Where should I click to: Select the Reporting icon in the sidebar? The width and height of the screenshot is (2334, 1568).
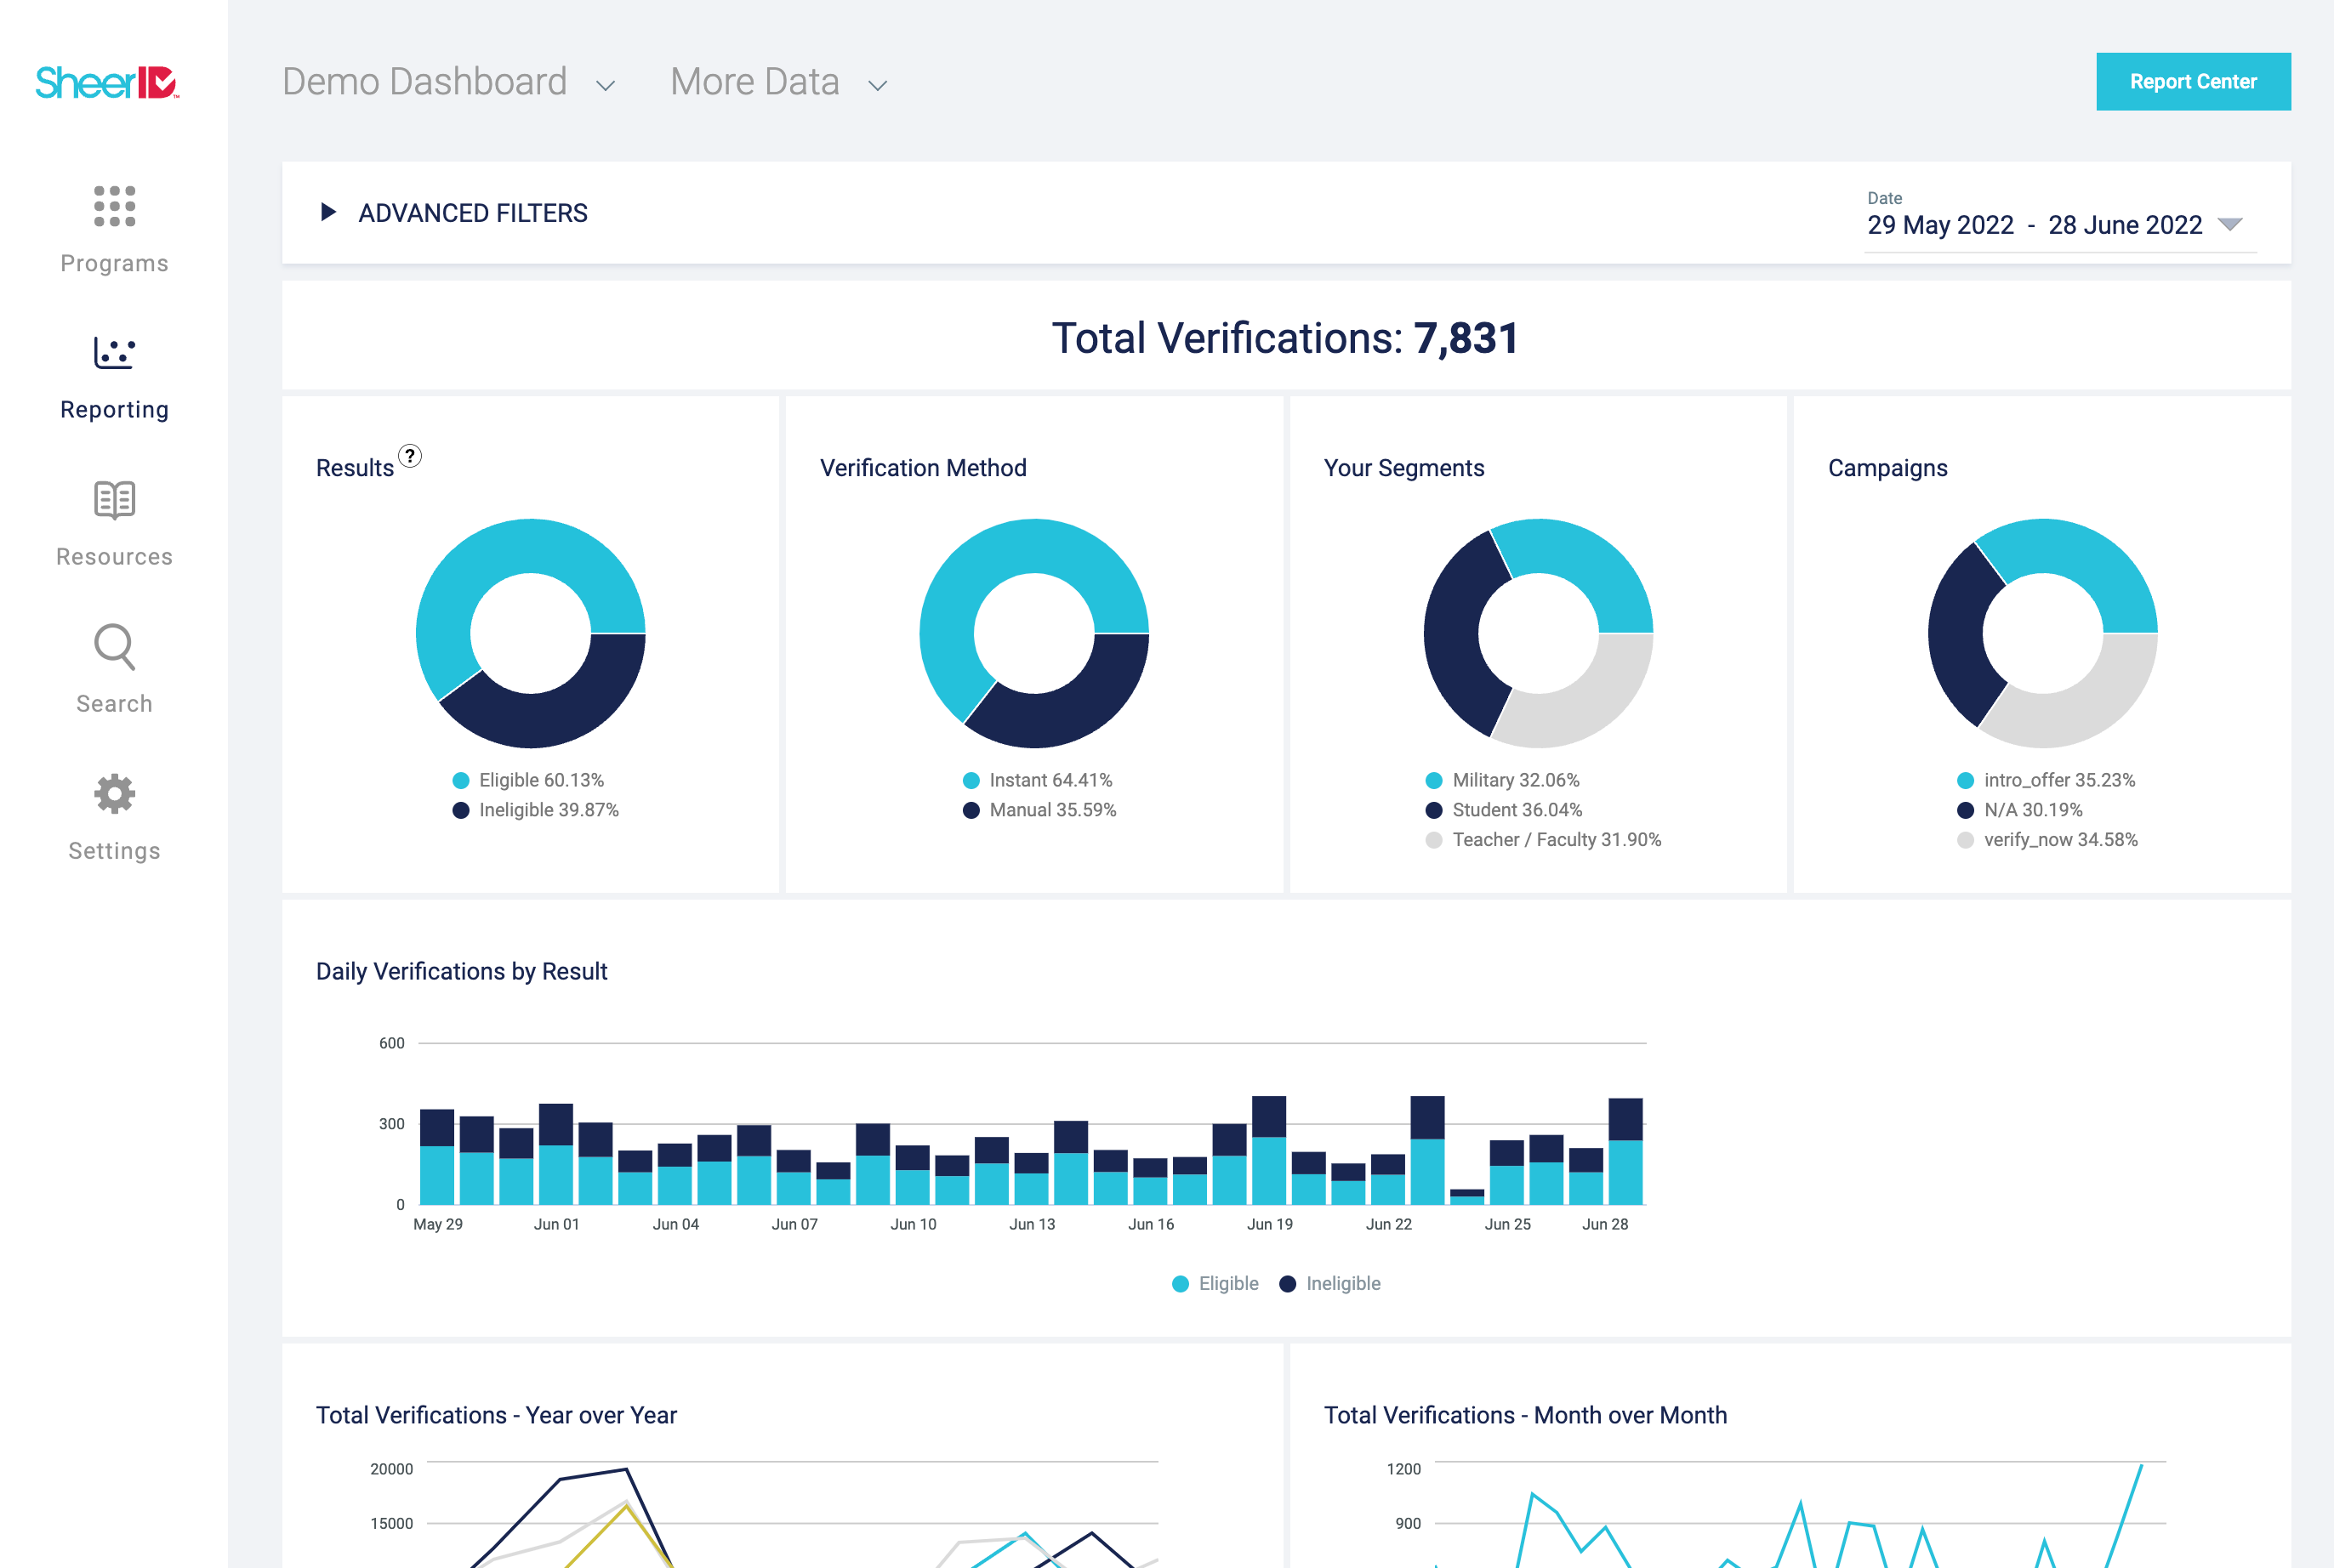click(x=113, y=352)
